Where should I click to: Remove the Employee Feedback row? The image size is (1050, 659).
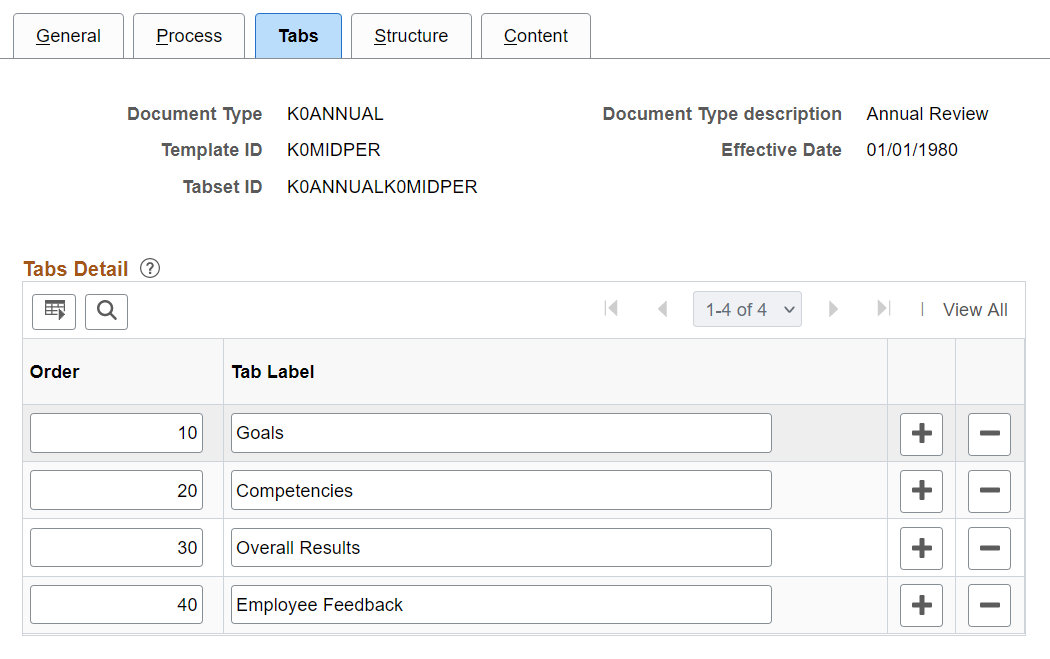(989, 605)
